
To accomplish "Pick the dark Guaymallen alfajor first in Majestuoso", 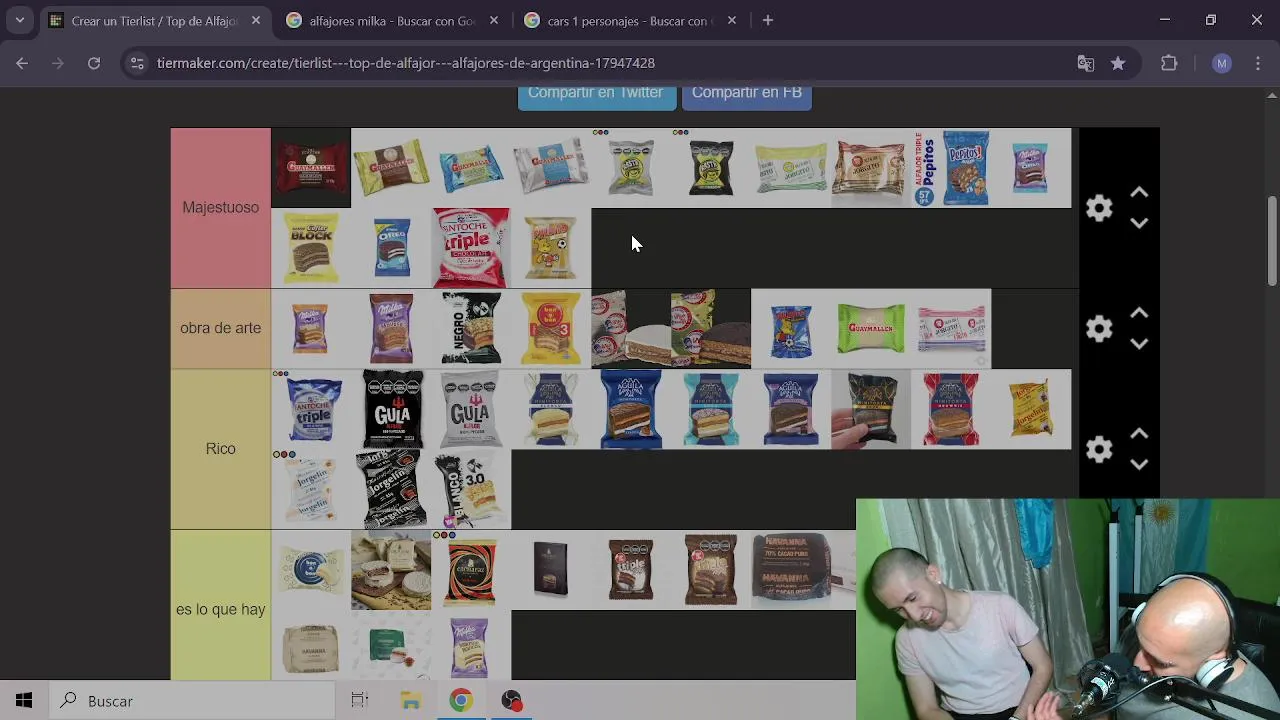I will pos(311,168).
